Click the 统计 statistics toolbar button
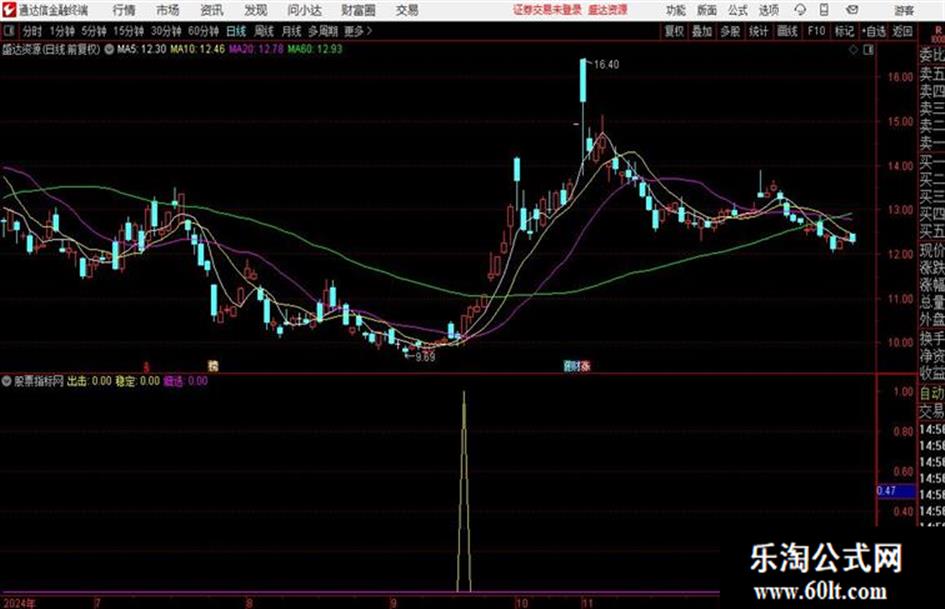The height and width of the screenshot is (609, 945). point(758,31)
